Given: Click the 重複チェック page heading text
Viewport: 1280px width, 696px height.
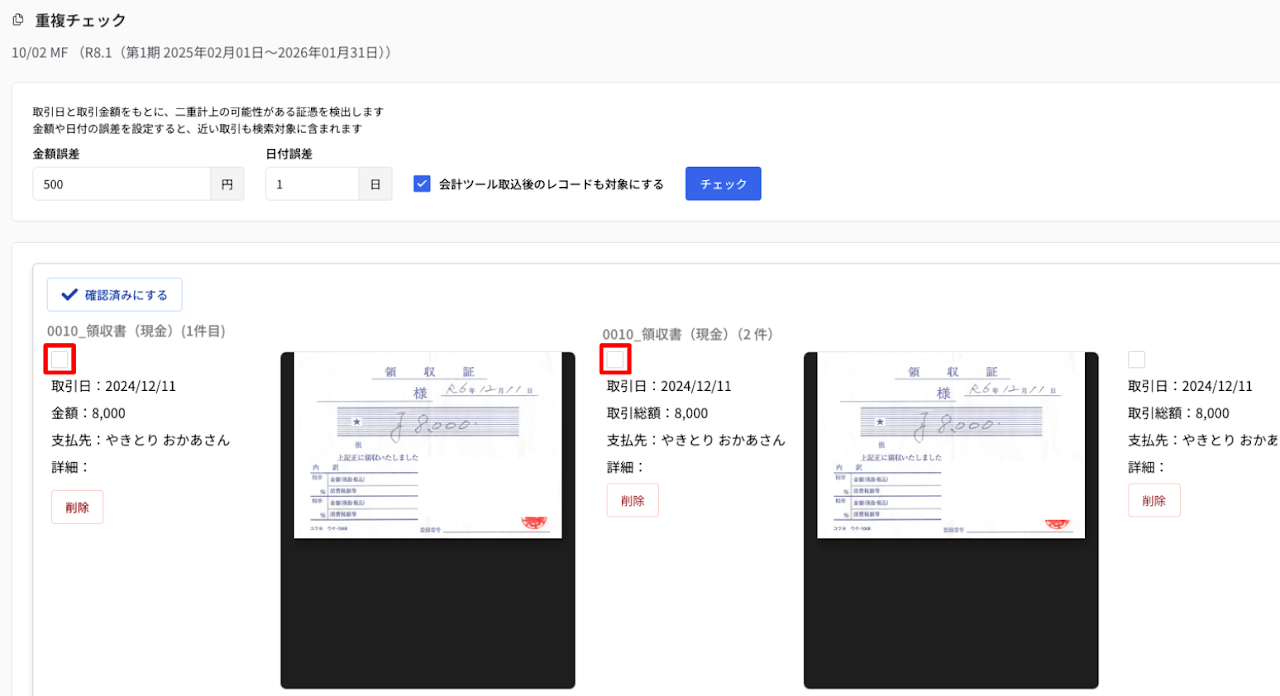Looking at the screenshot, I should (x=81, y=20).
